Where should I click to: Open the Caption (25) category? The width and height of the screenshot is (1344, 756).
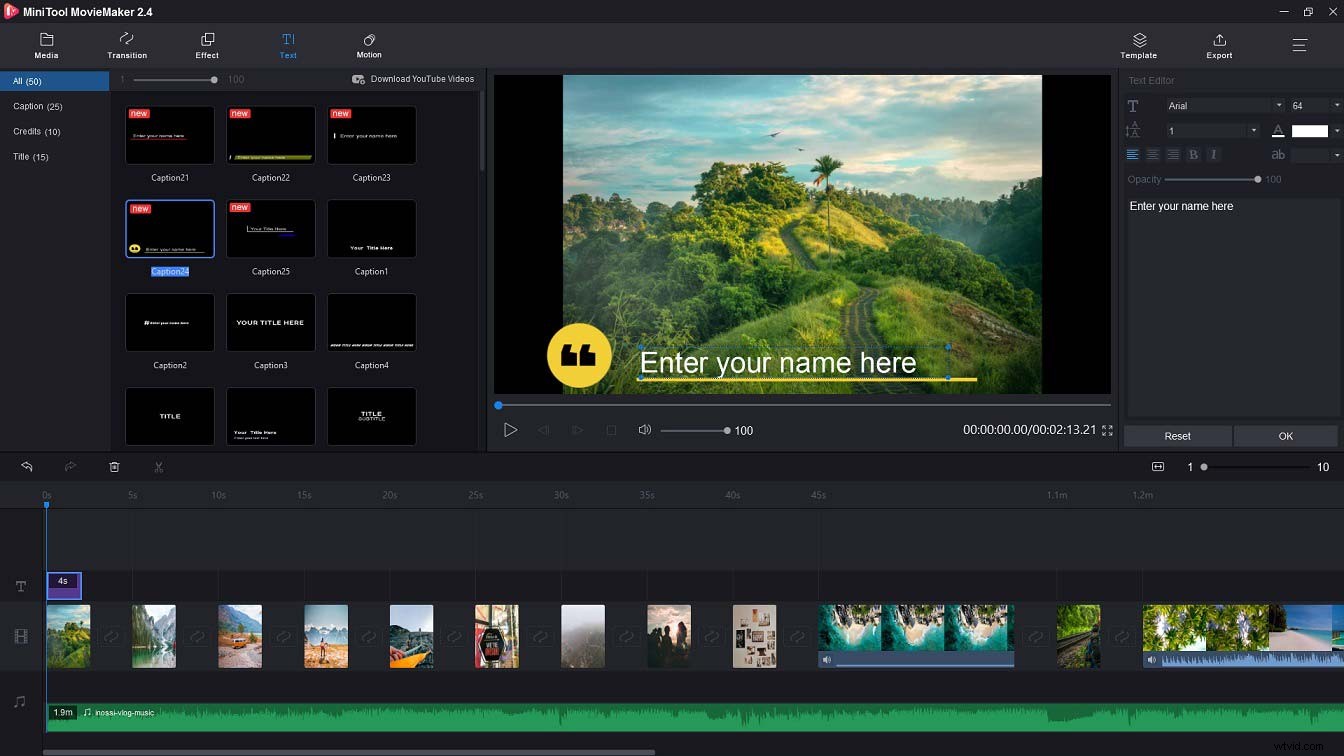click(38, 106)
